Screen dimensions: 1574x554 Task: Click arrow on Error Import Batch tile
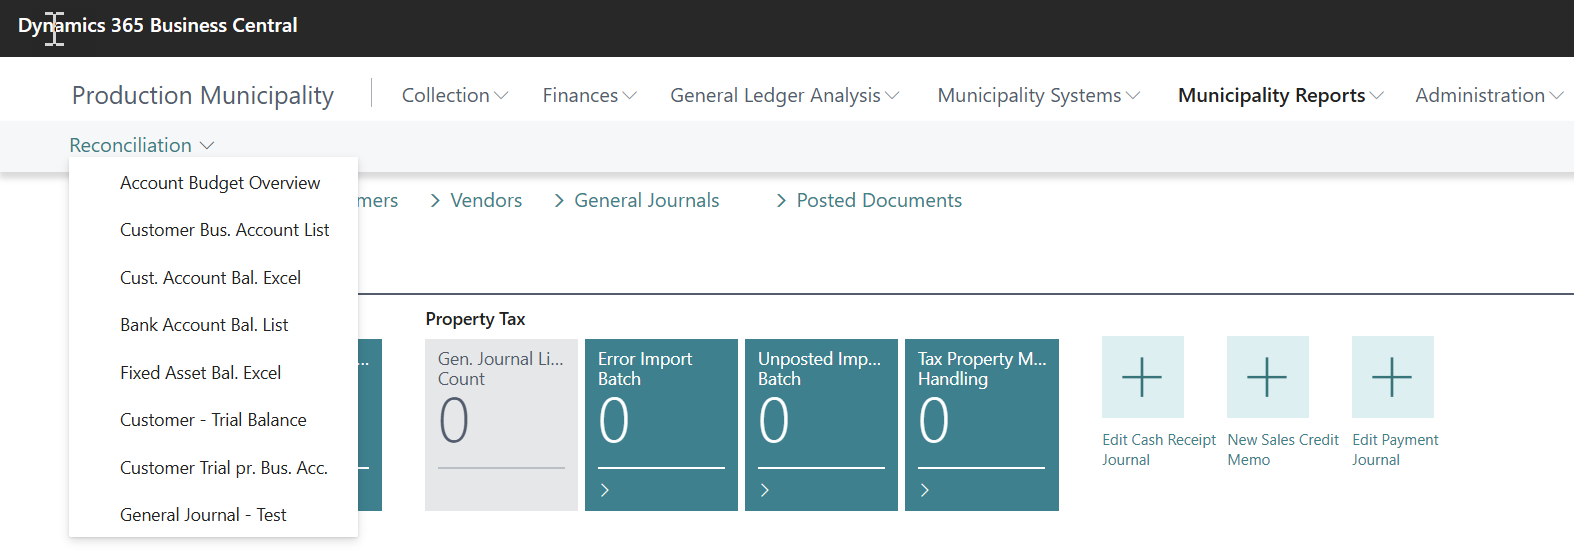(605, 490)
